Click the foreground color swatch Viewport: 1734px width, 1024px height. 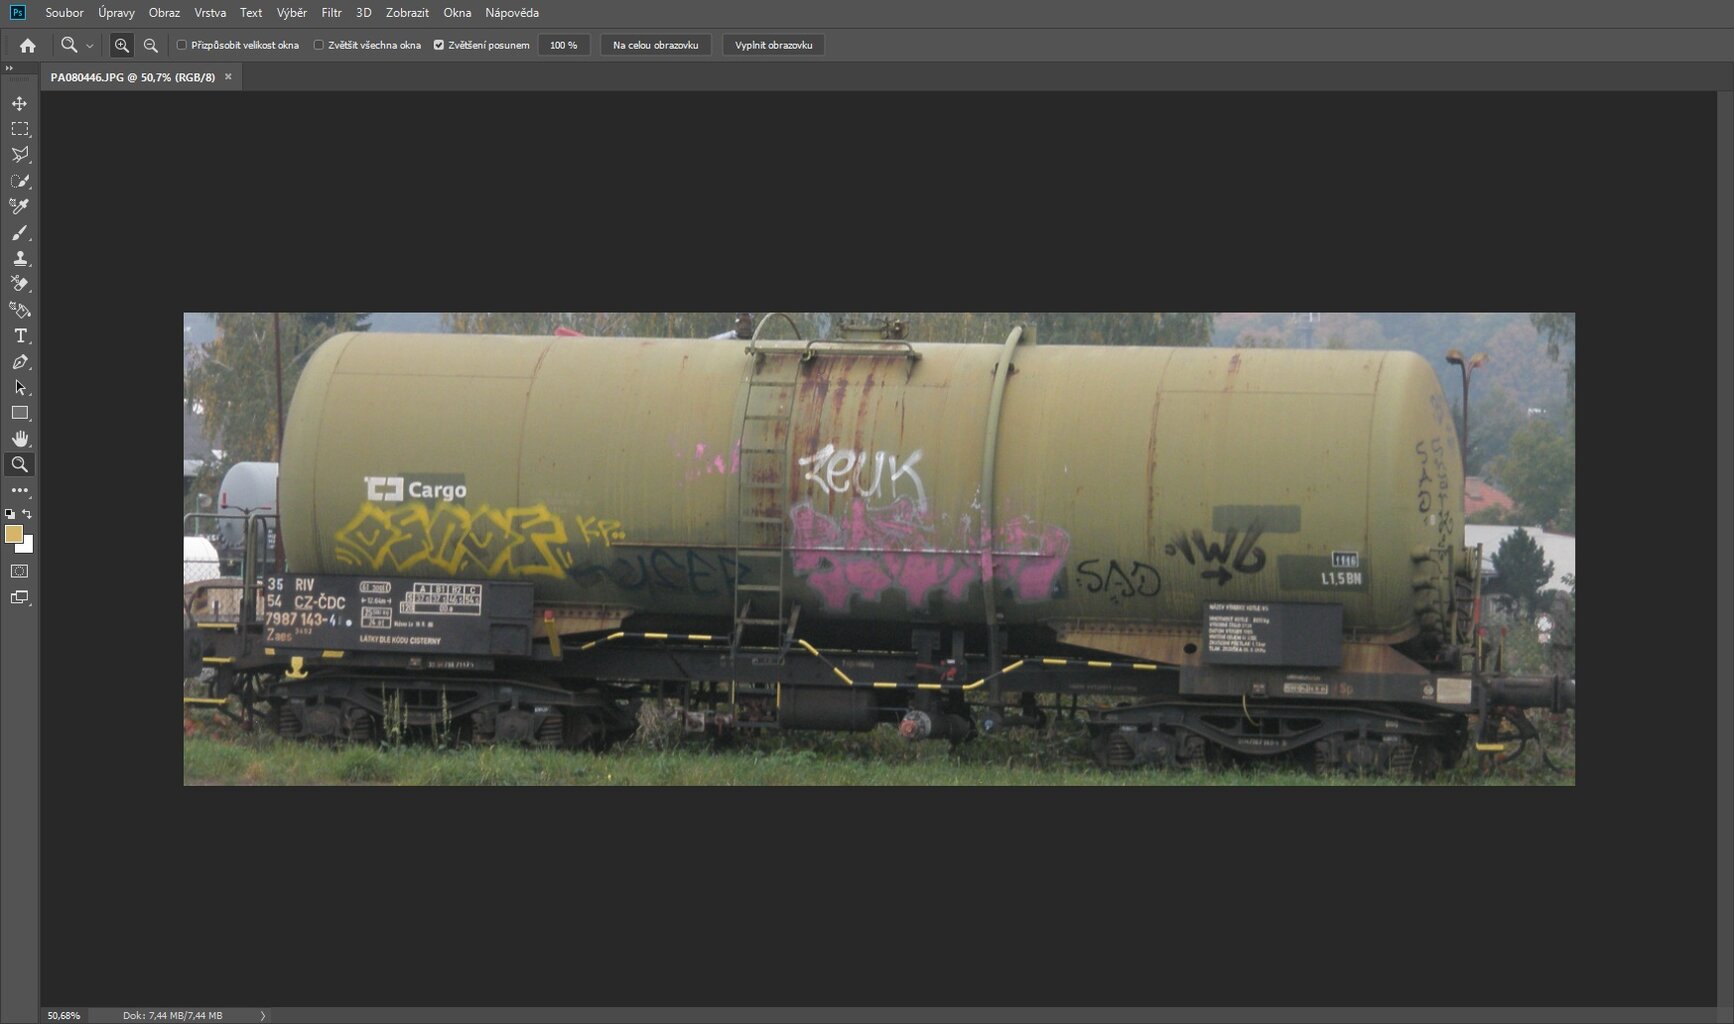point(13,535)
